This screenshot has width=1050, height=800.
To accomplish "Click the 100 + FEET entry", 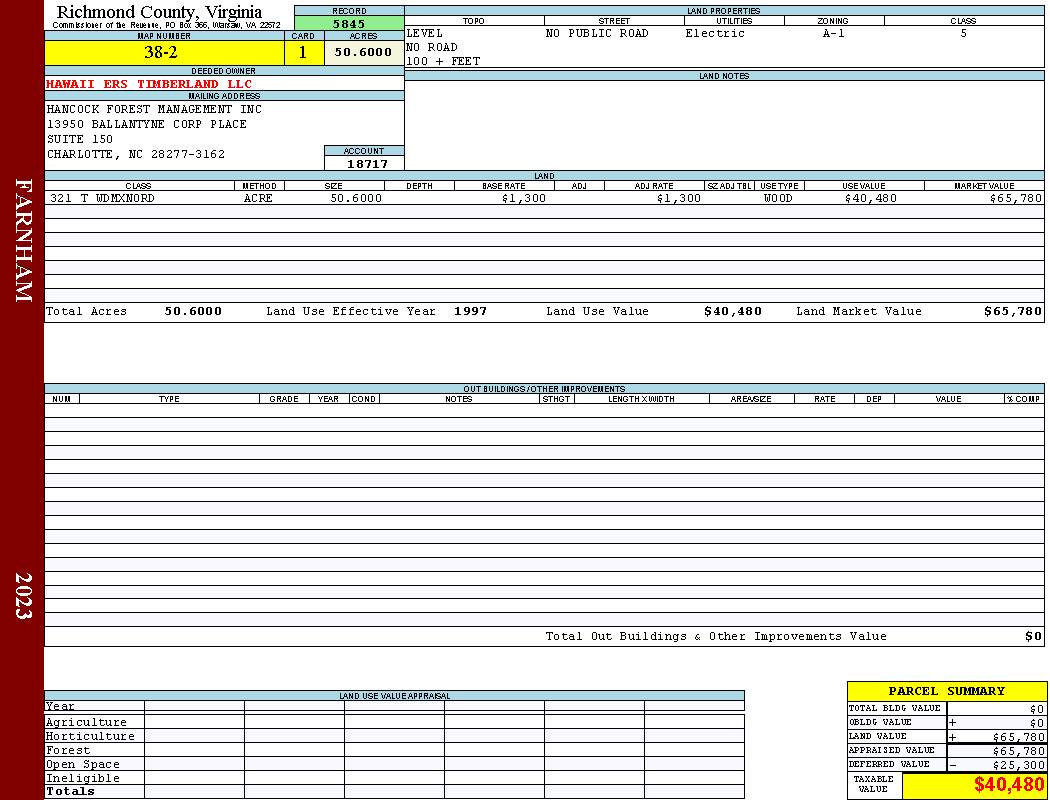I will 443,62.
